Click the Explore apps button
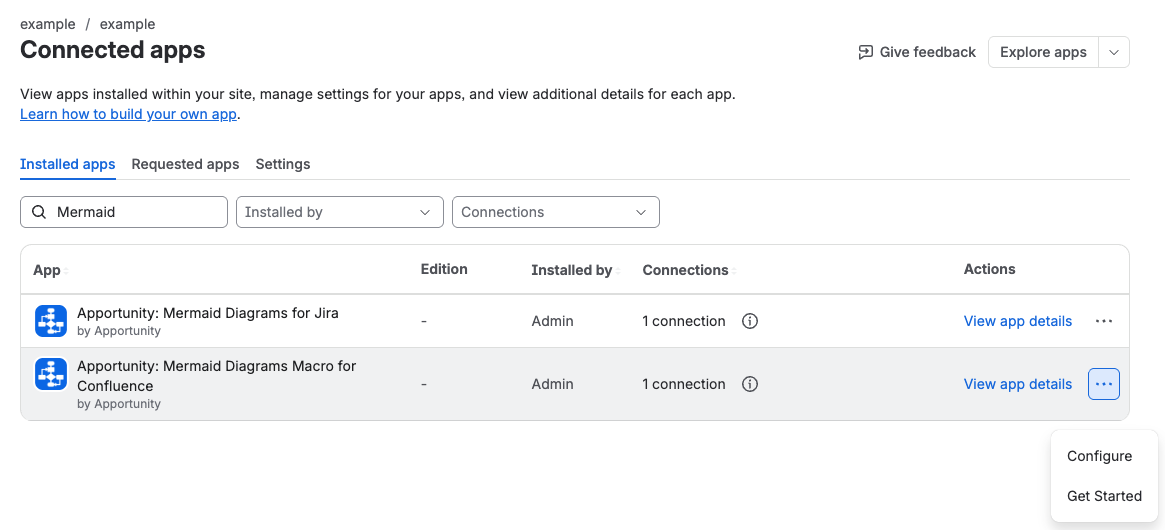This screenshot has width=1165, height=530. [x=1043, y=52]
